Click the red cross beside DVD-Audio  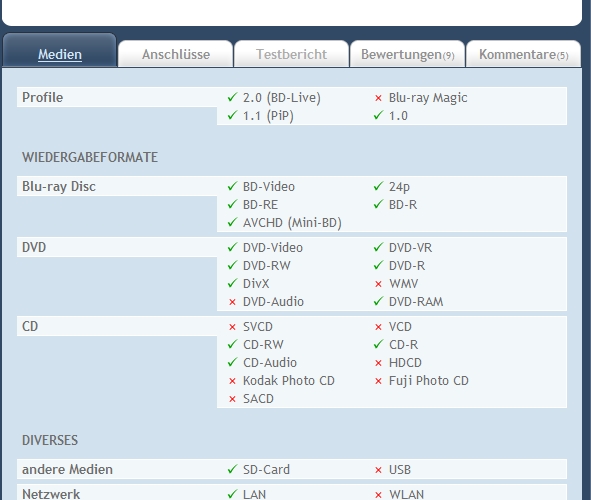[x=233, y=302]
